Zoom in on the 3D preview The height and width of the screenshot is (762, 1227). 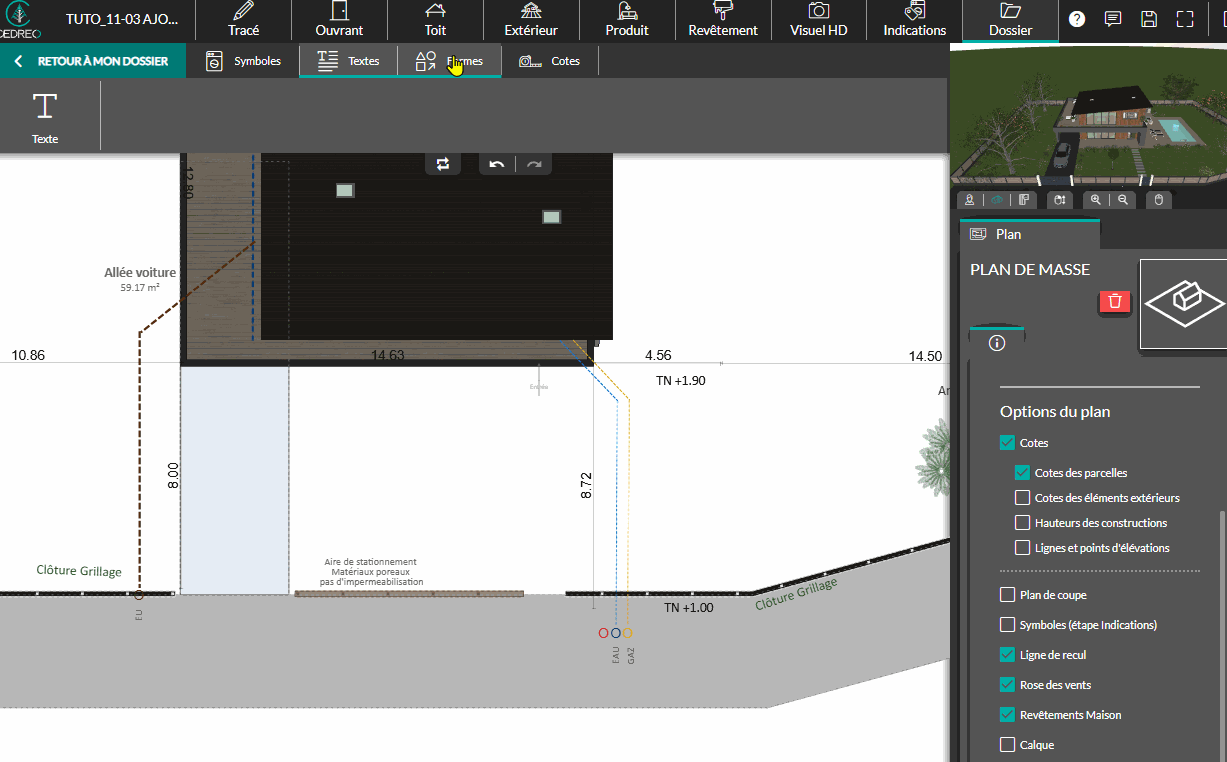(1096, 200)
